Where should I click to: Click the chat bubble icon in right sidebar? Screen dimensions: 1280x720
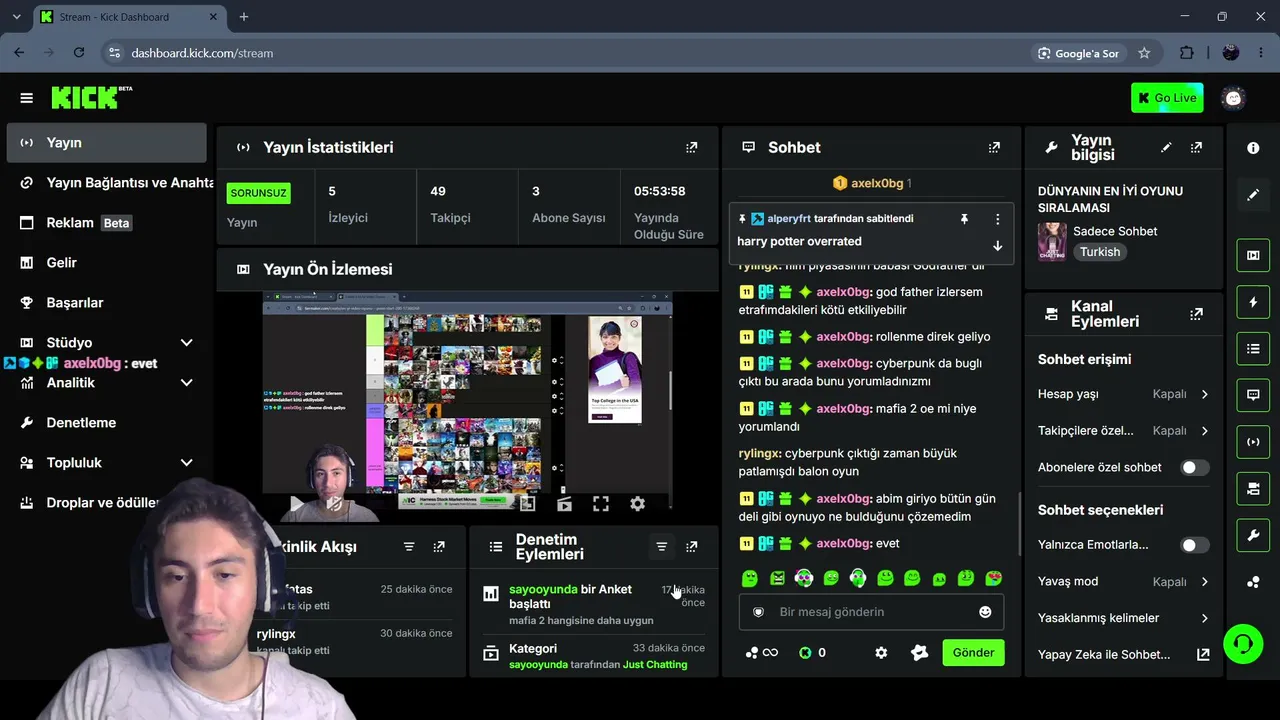[x=1253, y=395]
